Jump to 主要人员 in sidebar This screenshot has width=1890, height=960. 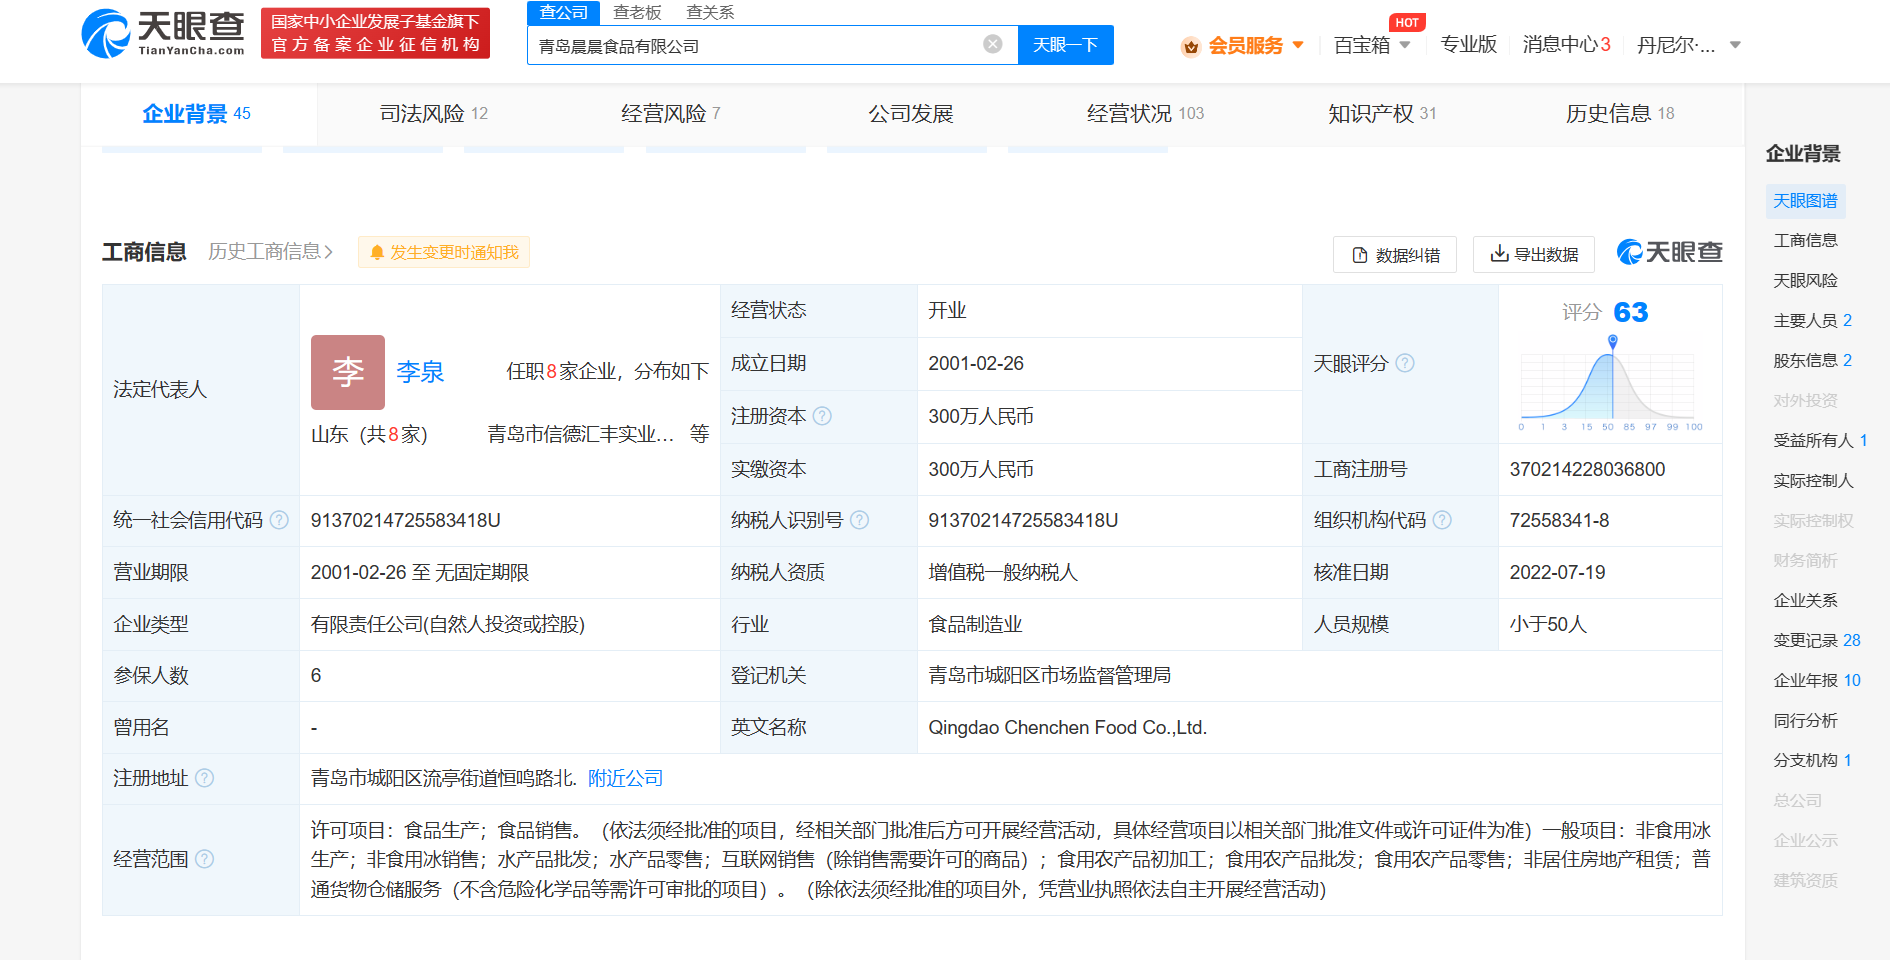click(x=1812, y=321)
